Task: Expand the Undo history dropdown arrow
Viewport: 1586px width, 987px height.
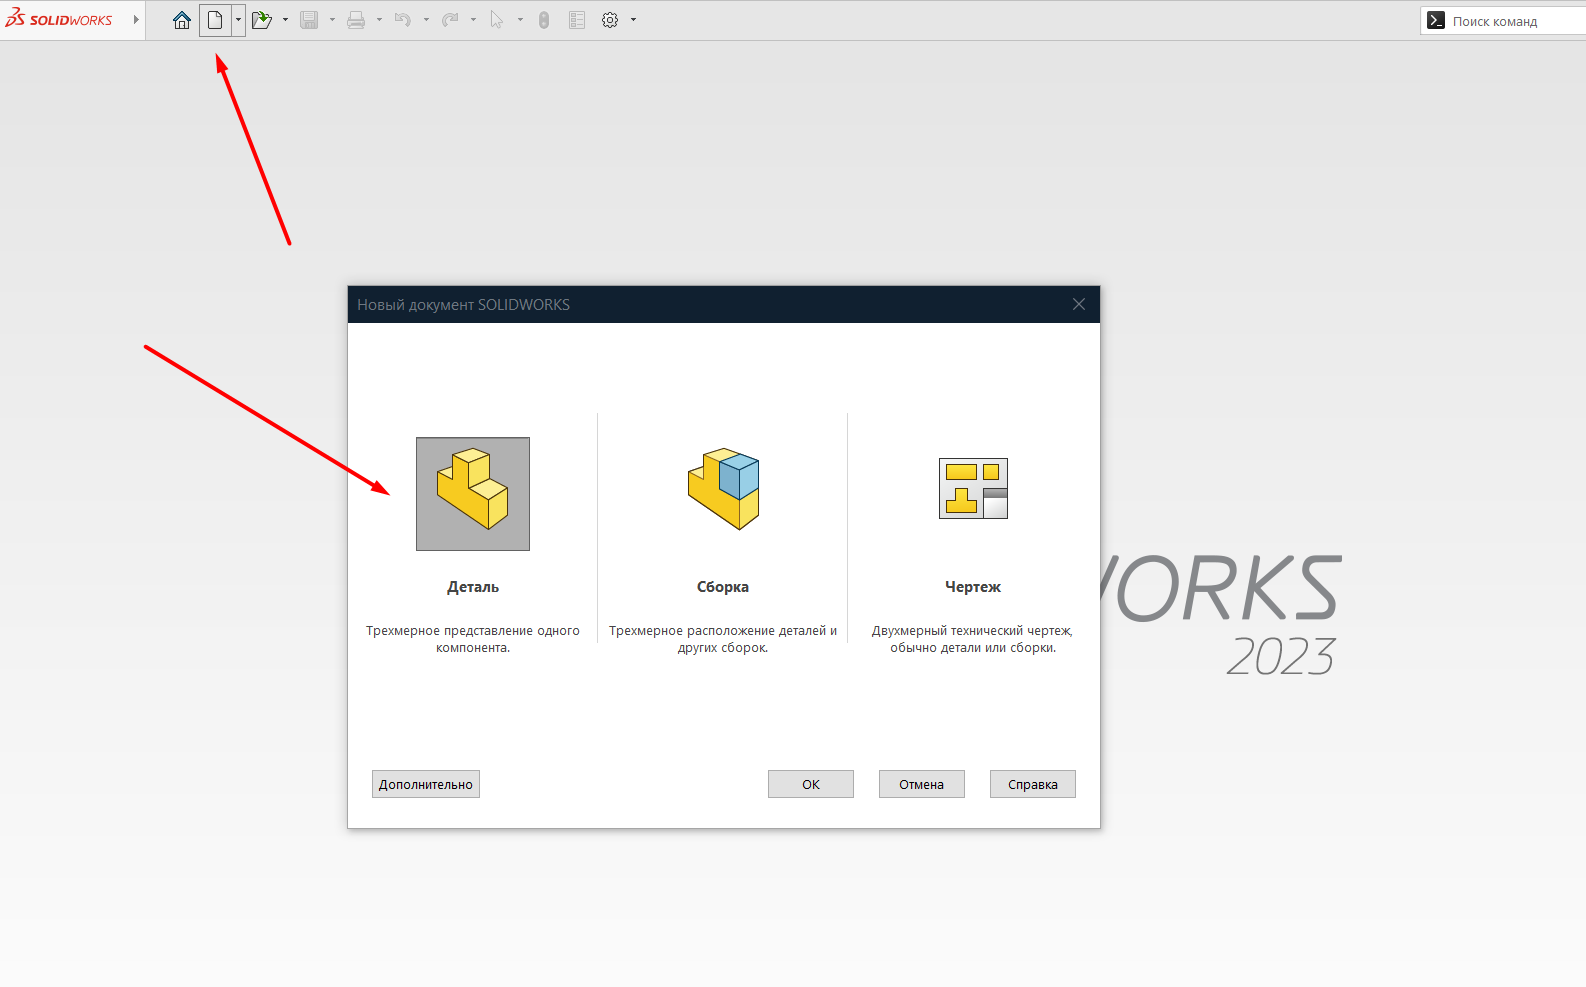Action: pyautogui.click(x=426, y=20)
